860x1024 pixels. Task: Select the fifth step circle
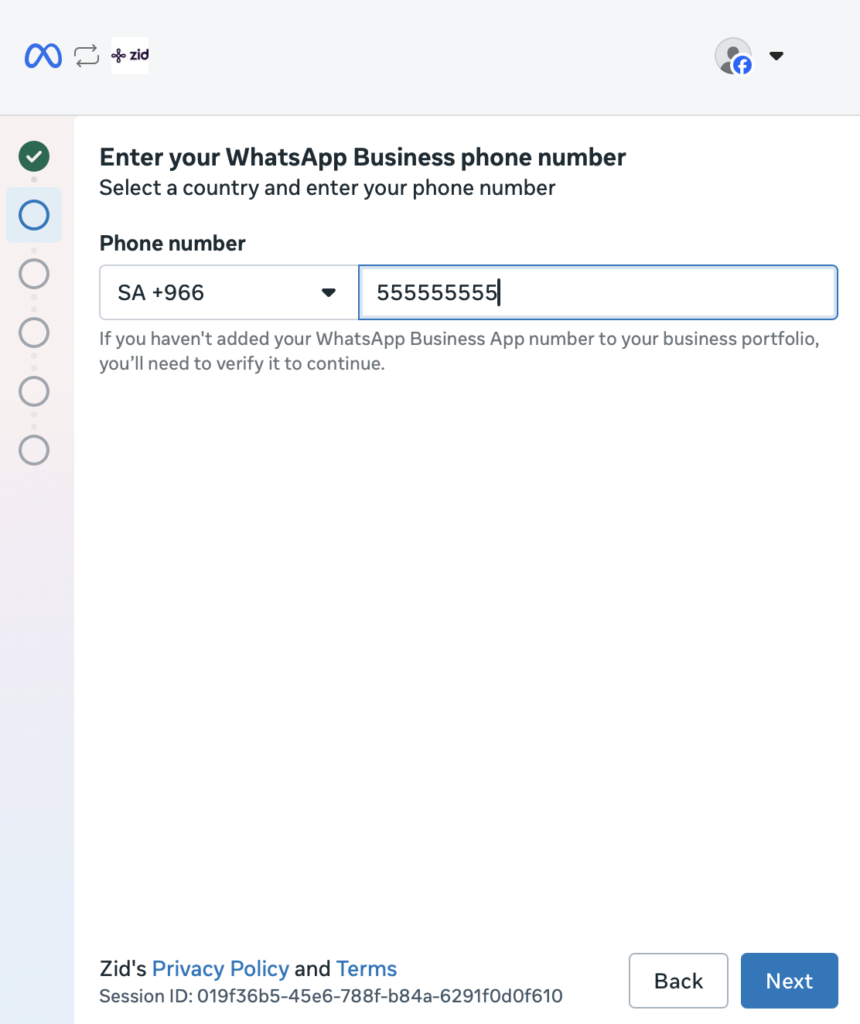(34, 391)
